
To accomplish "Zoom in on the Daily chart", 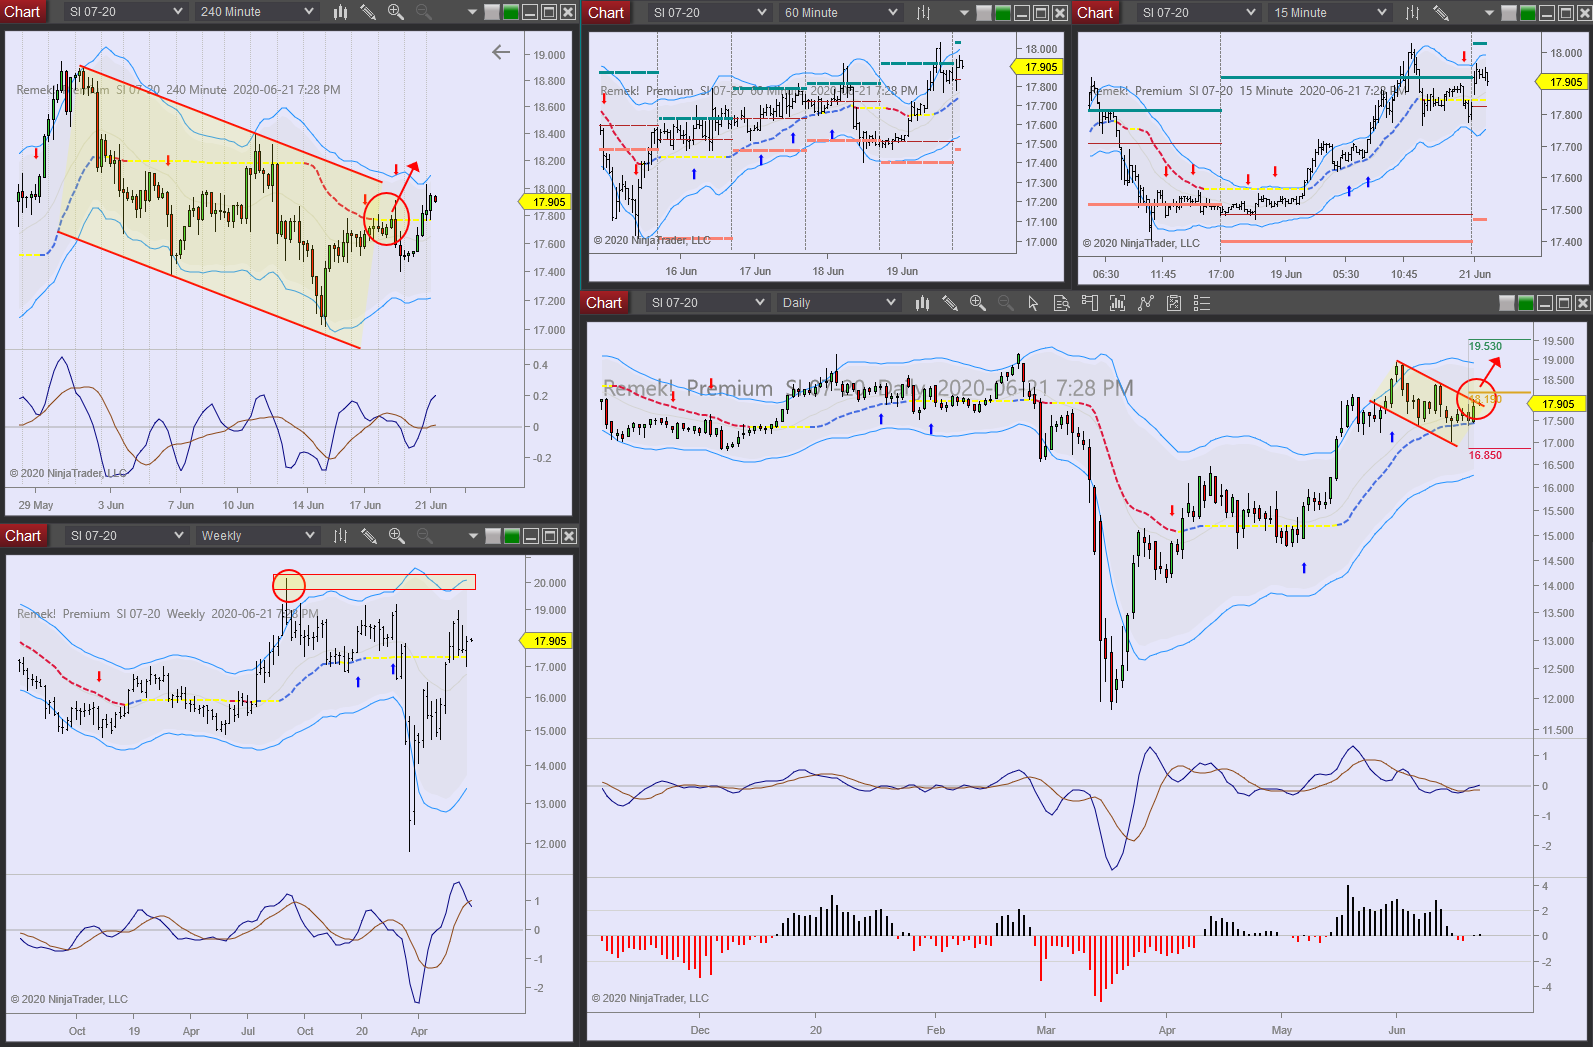I will pyautogui.click(x=978, y=303).
